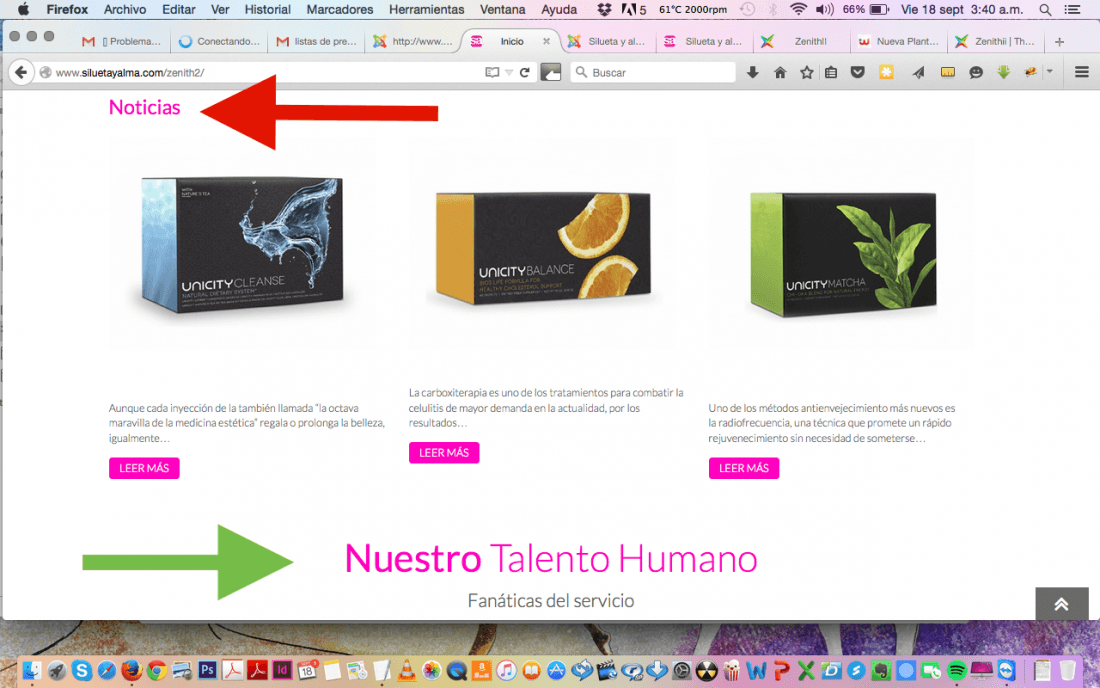Bookmark this page with the star icon
This screenshot has height=688, width=1100.
coord(807,72)
